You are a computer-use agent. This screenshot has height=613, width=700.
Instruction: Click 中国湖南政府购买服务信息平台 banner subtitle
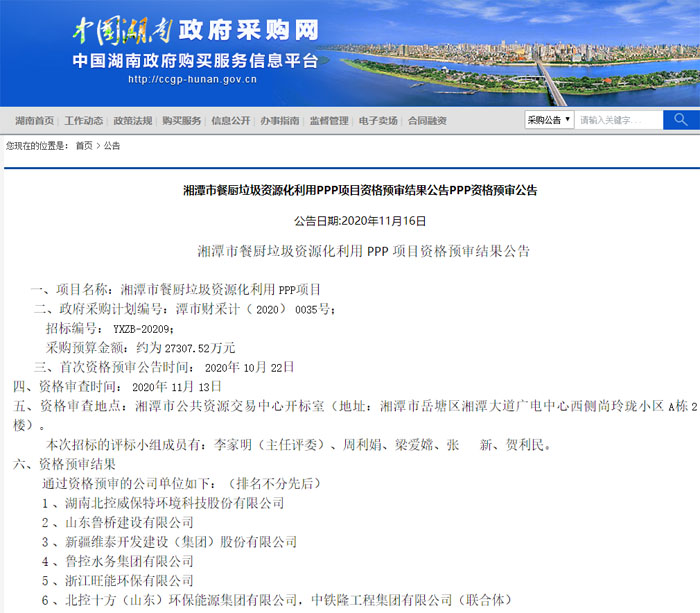(x=196, y=61)
